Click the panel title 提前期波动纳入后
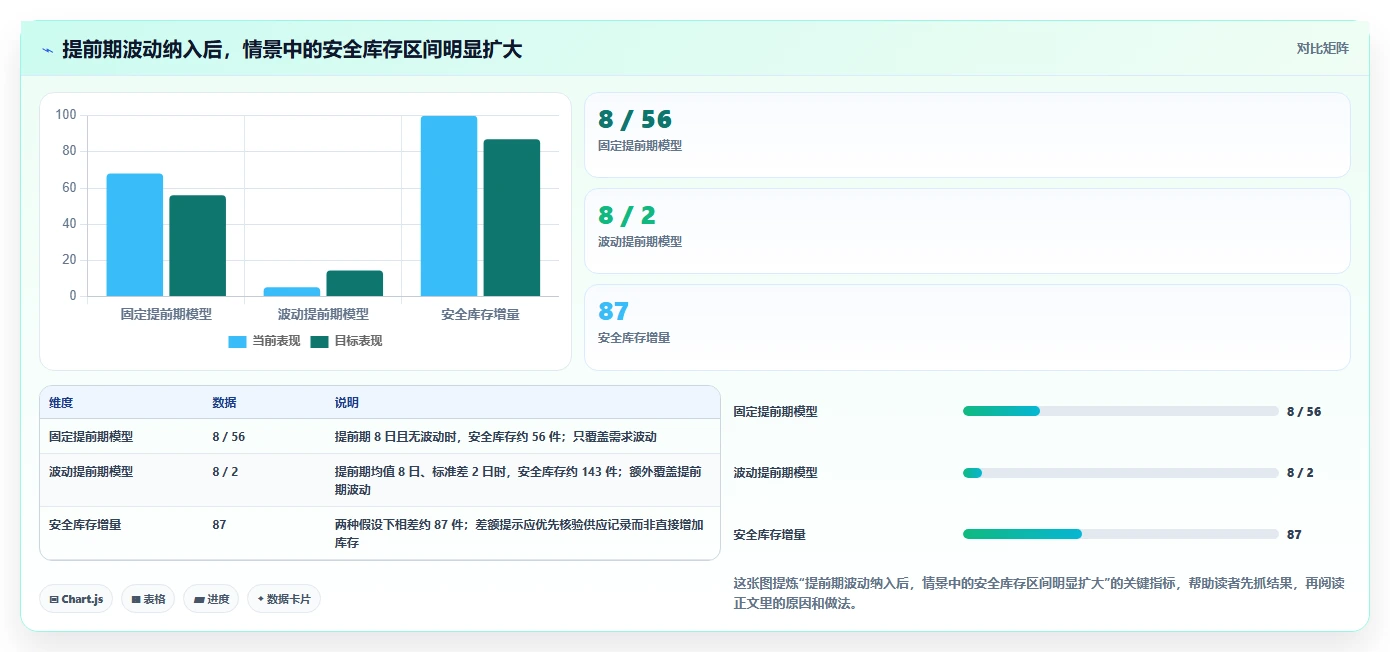Screen dimensions: 1390x652 point(292,49)
